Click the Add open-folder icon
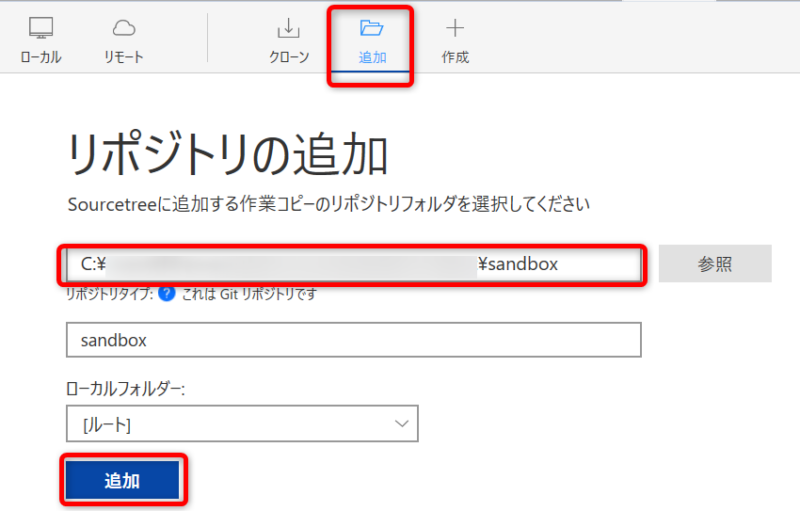 coord(372,28)
